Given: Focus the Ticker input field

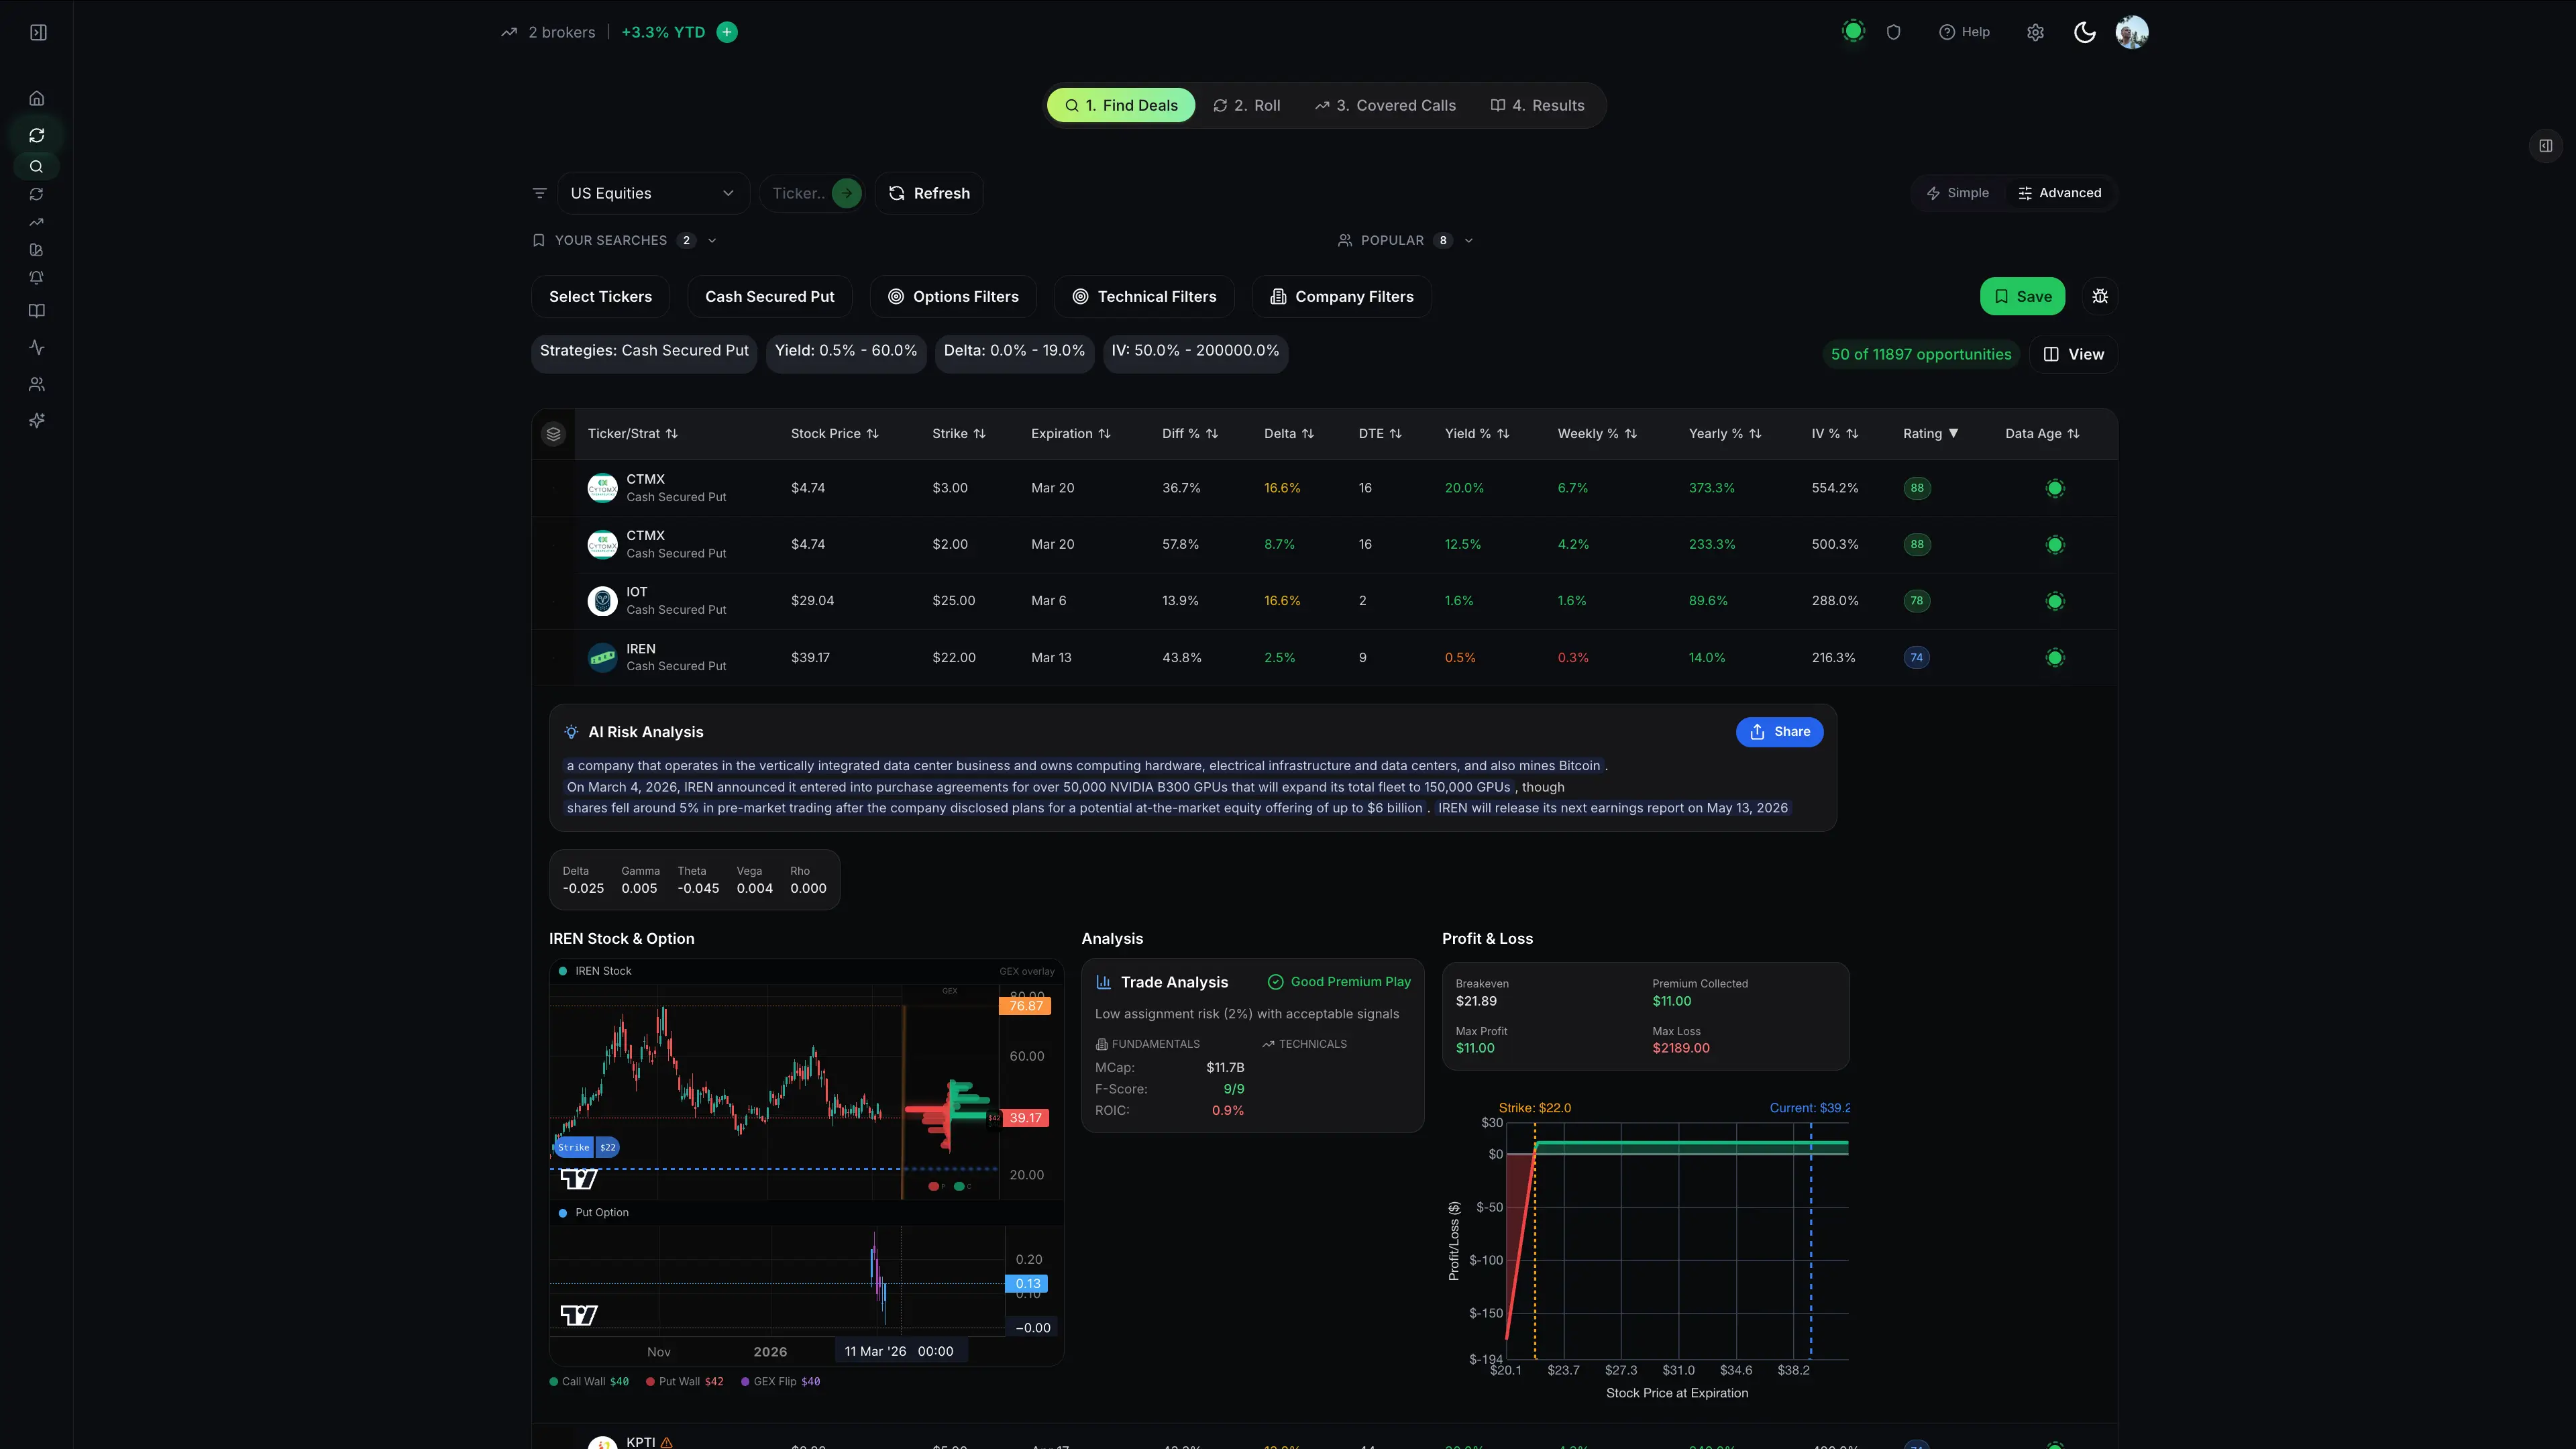Looking at the screenshot, I should tap(798, 193).
